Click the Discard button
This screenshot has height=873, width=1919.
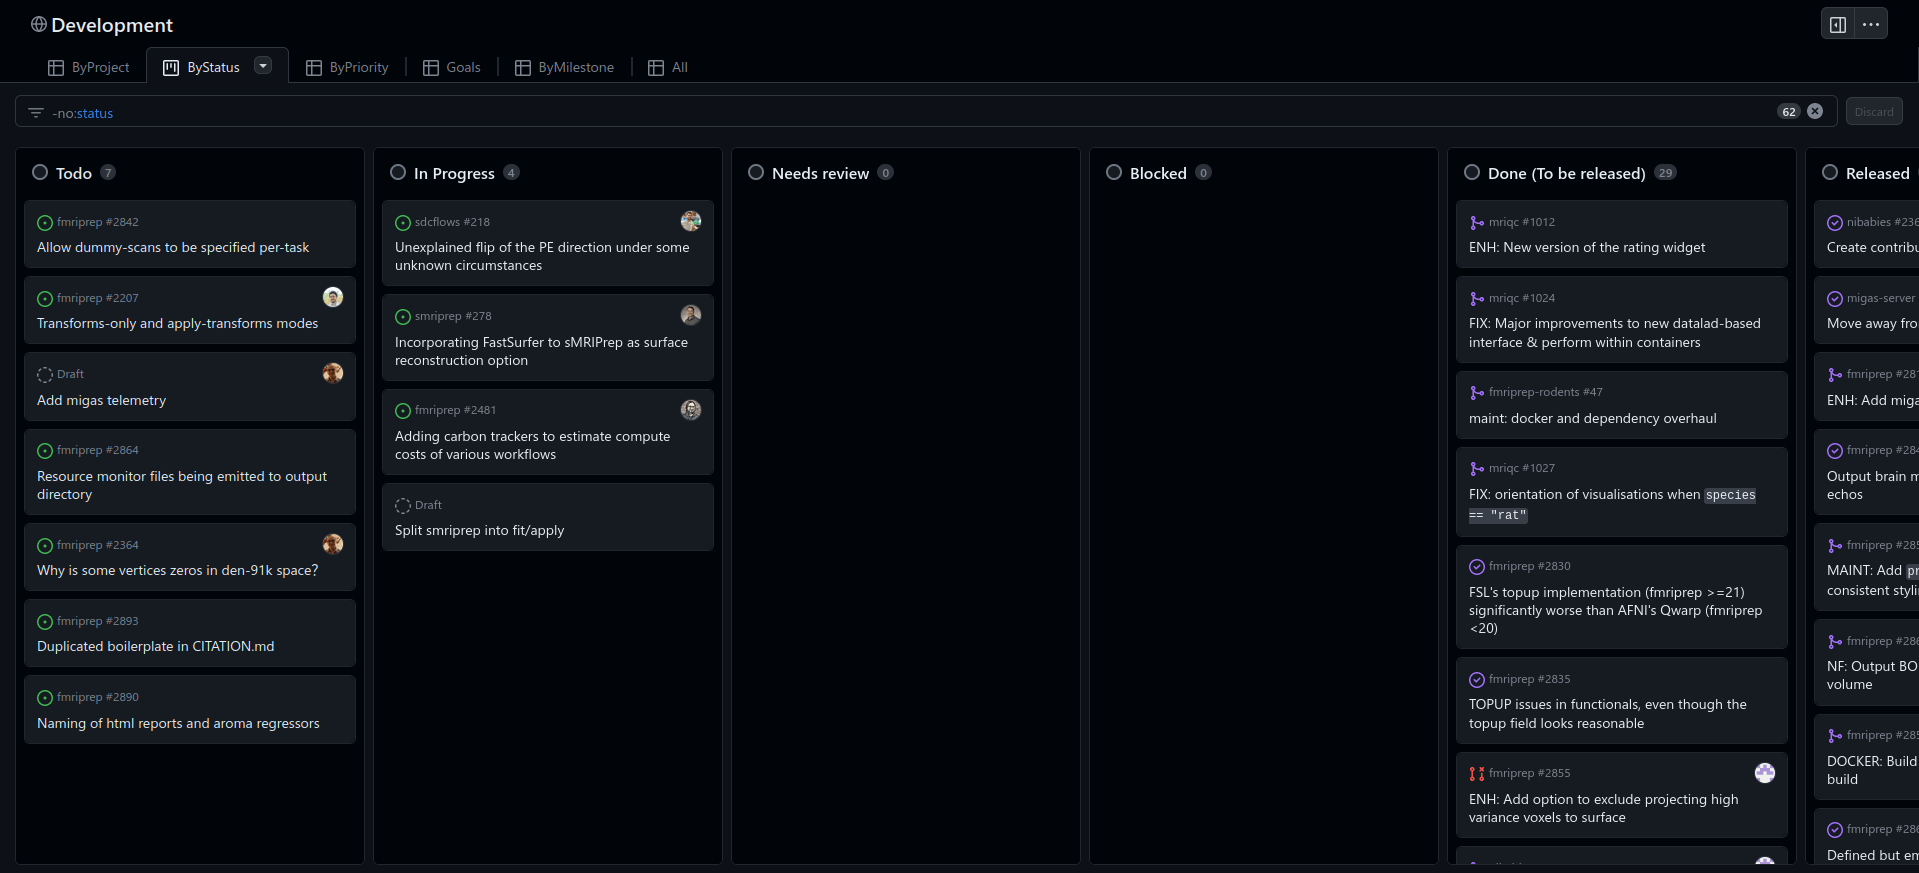[x=1874, y=111]
